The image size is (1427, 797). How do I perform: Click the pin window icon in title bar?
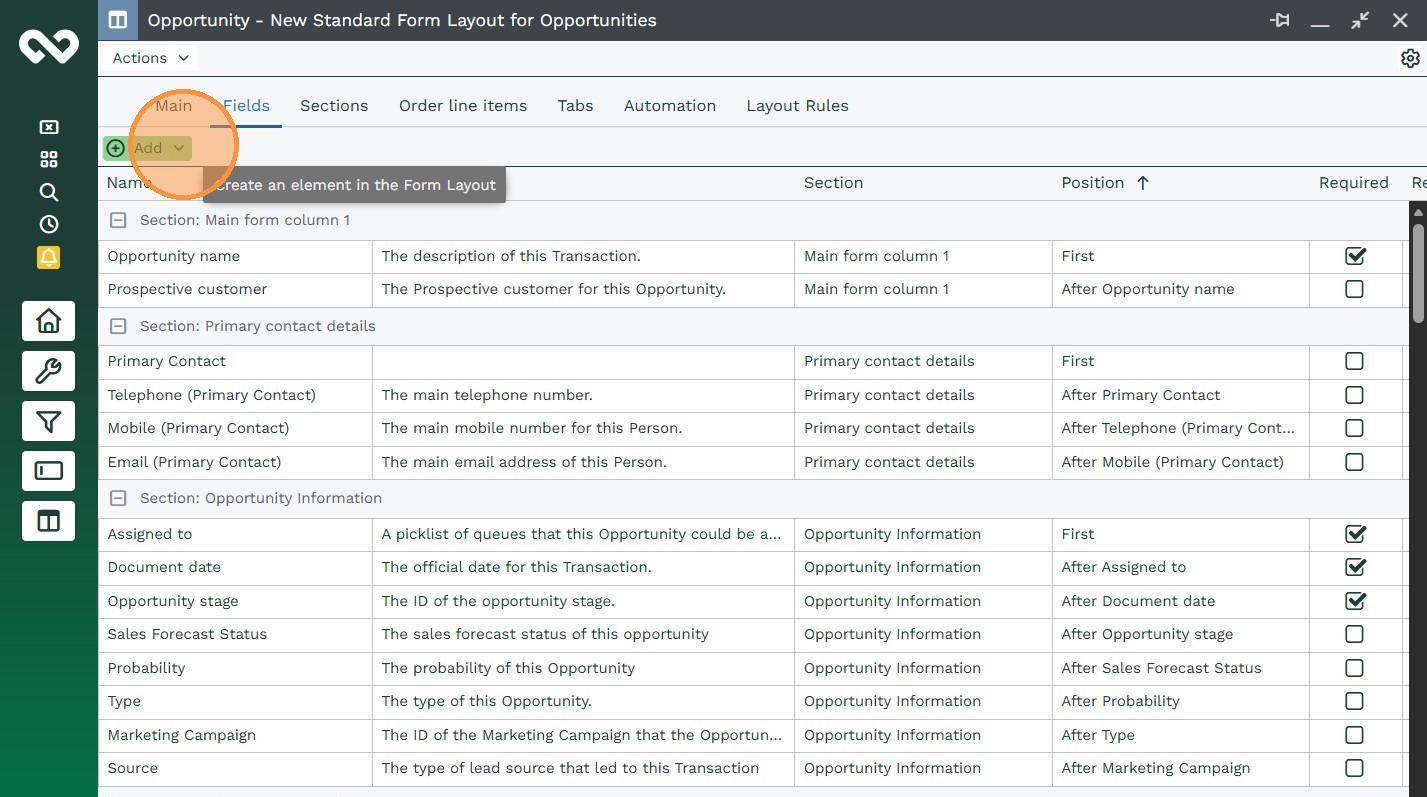pos(1279,20)
